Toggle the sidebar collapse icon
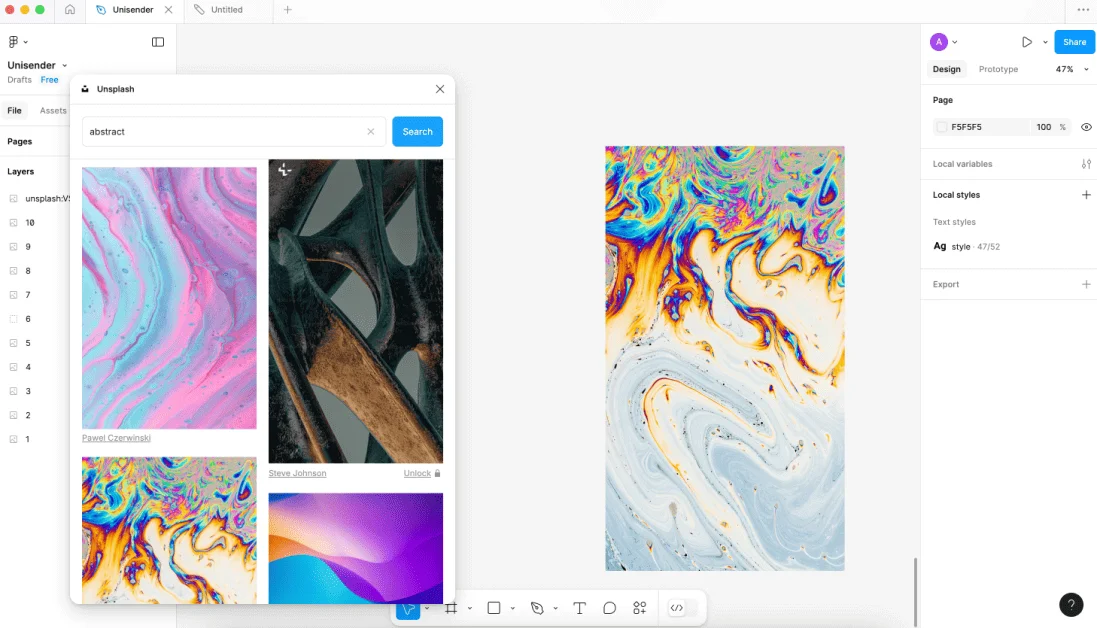This screenshot has height=628, width=1097. click(x=158, y=42)
